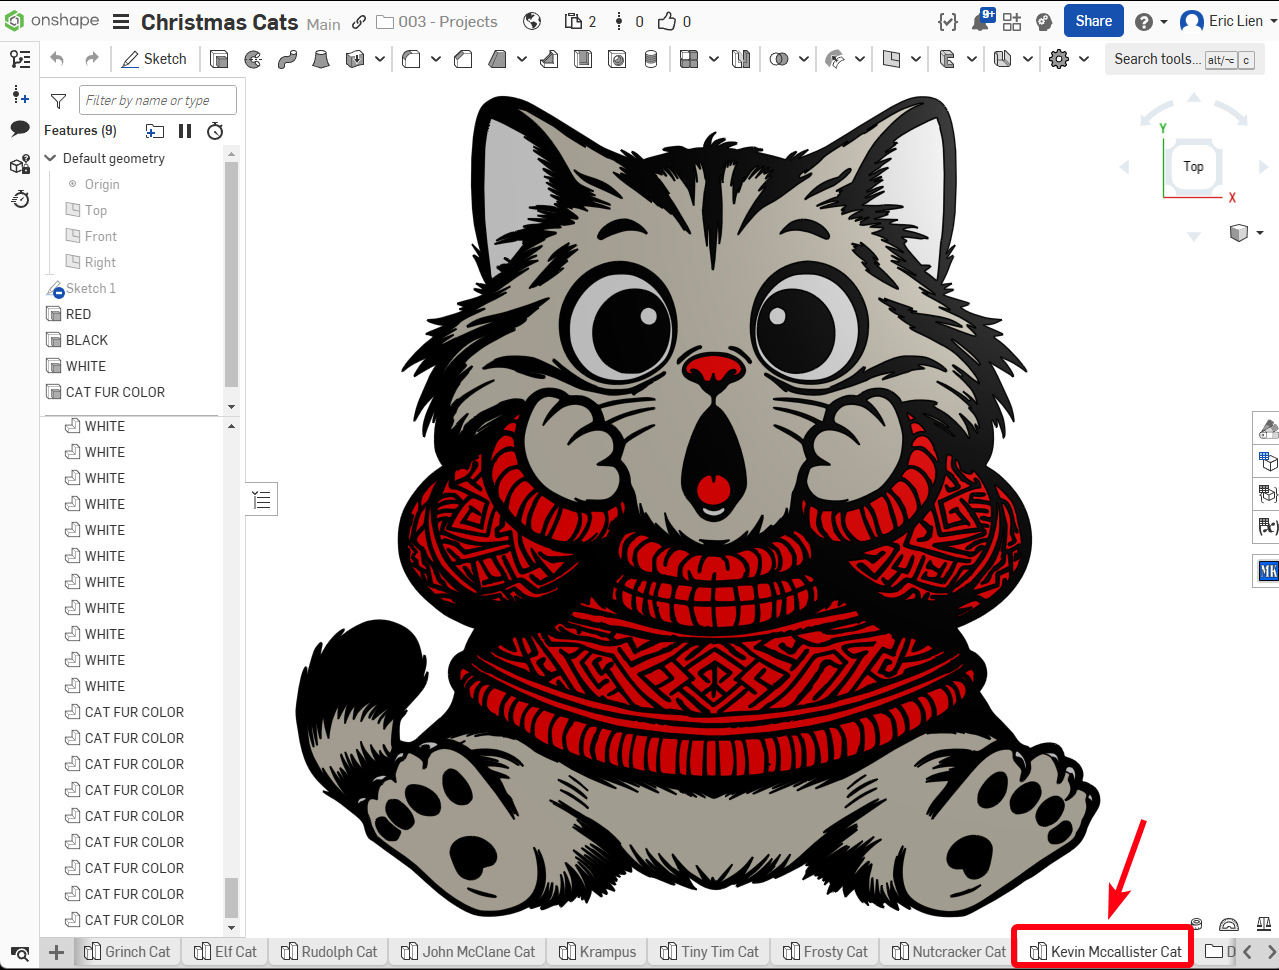Click the add new tab plus button
The height and width of the screenshot is (970, 1279).
point(56,952)
